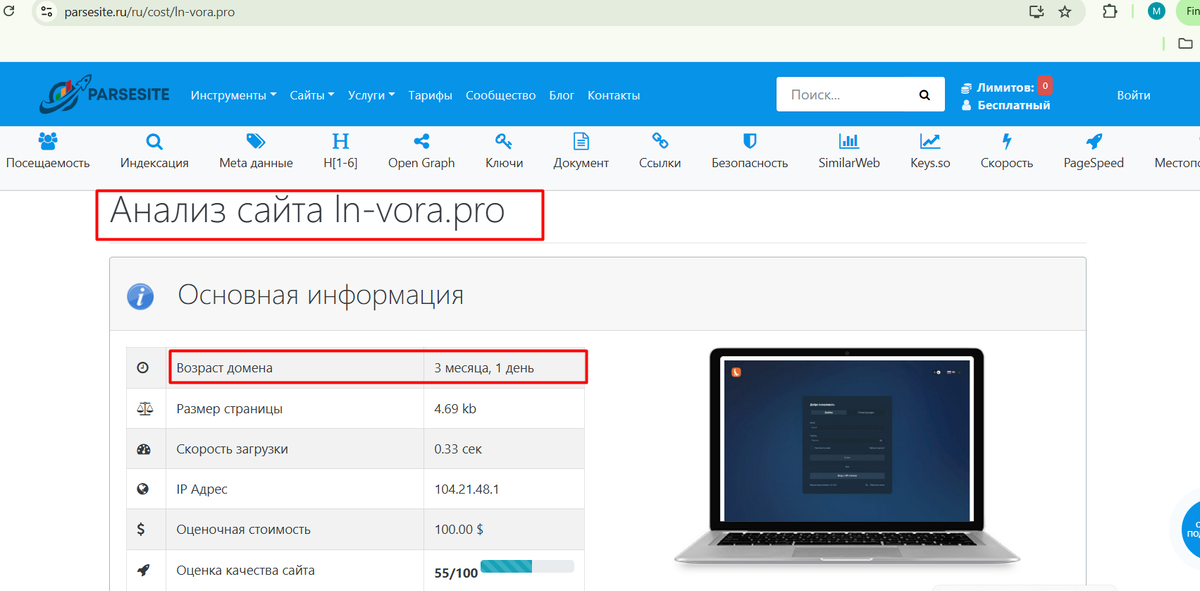
Task: Open the Open Graph analyzer
Action: (421, 150)
